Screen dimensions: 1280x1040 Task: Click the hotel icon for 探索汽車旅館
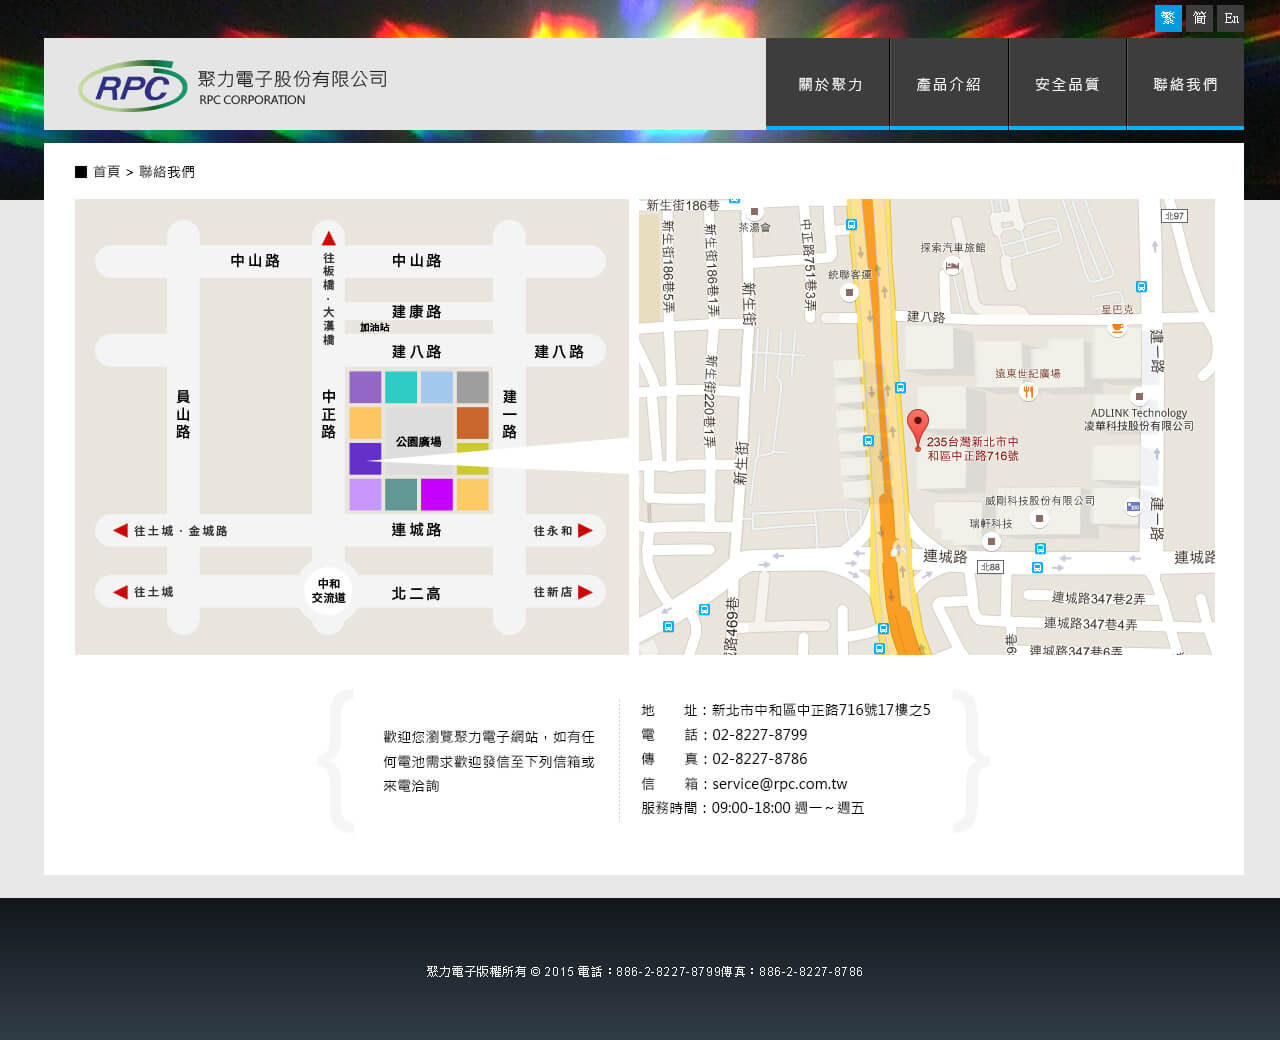click(x=952, y=266)
